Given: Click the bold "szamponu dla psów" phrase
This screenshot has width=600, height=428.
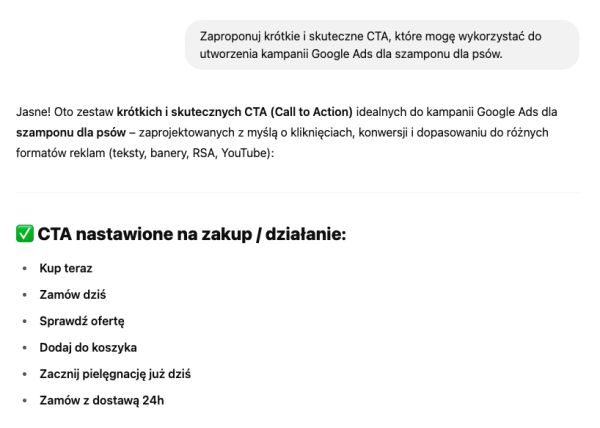Looking at the screenshot, I should click(x=71, y=133).
